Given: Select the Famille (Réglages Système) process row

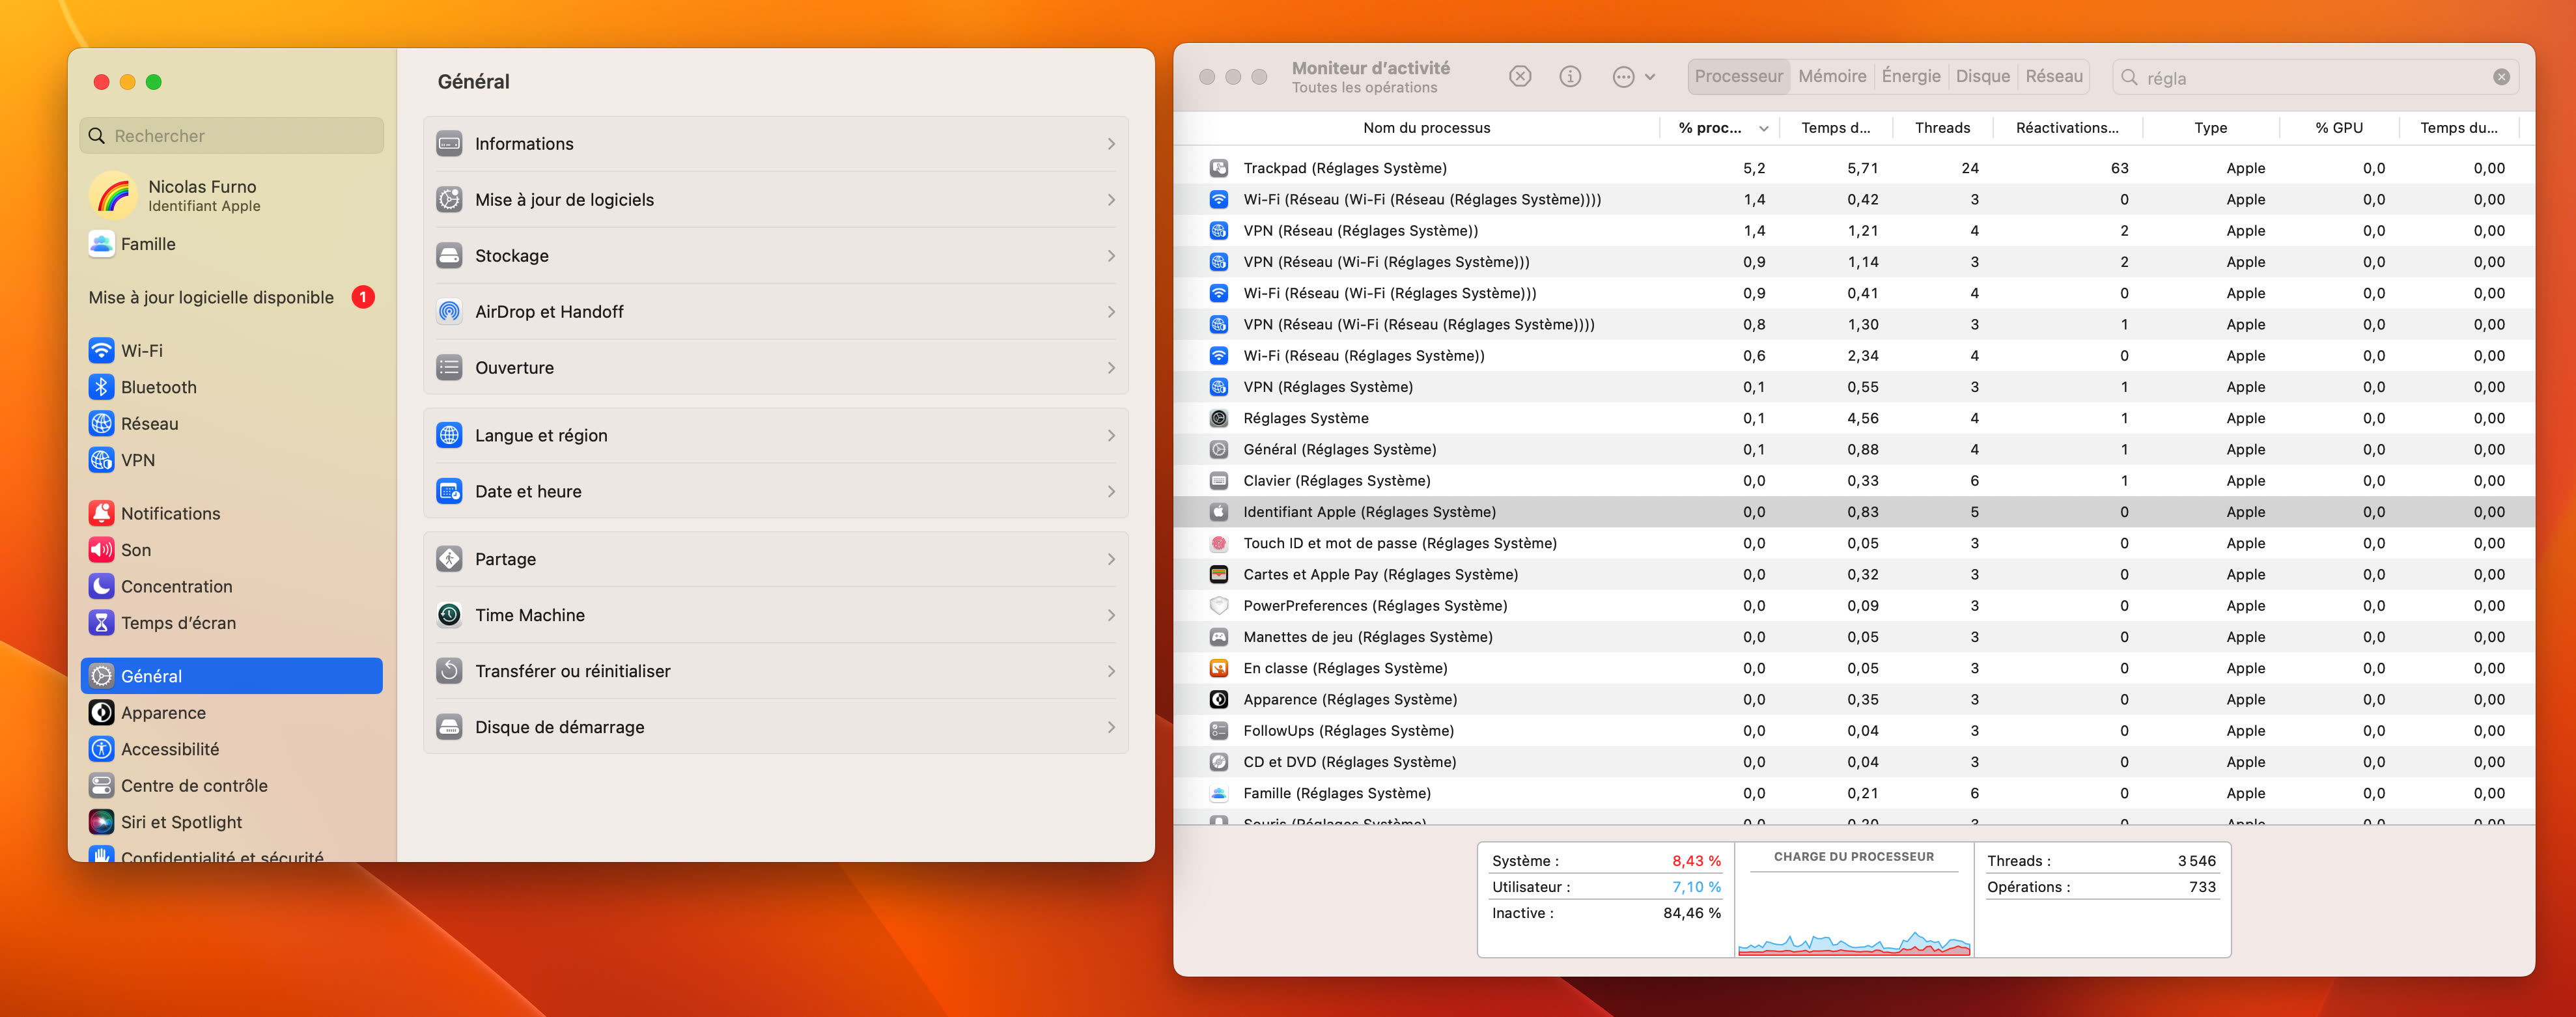Looking at the screenshot, I should pos(1854,793).
